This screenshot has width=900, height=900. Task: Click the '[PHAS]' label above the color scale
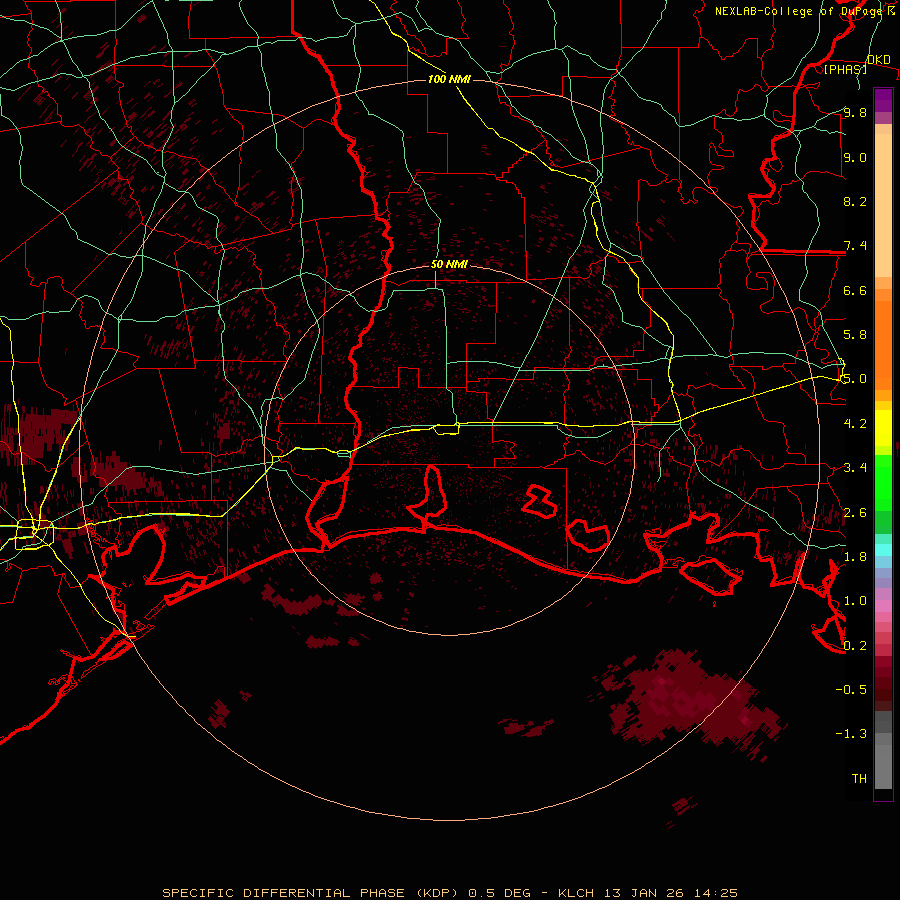click(845, 69)
